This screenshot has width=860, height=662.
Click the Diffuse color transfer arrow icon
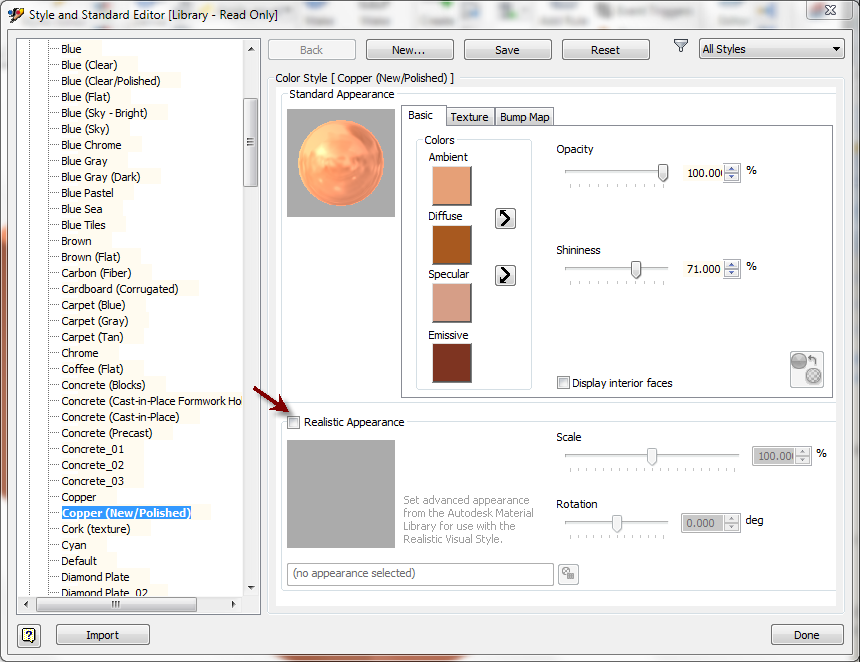pos(506,218)
